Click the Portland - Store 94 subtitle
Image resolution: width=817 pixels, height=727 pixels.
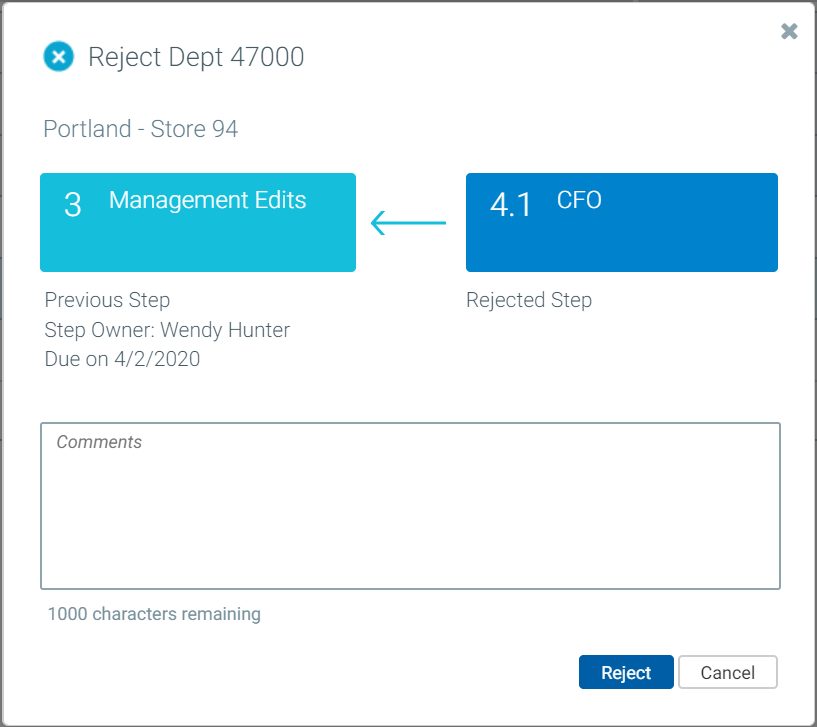(x=141, y=129)
